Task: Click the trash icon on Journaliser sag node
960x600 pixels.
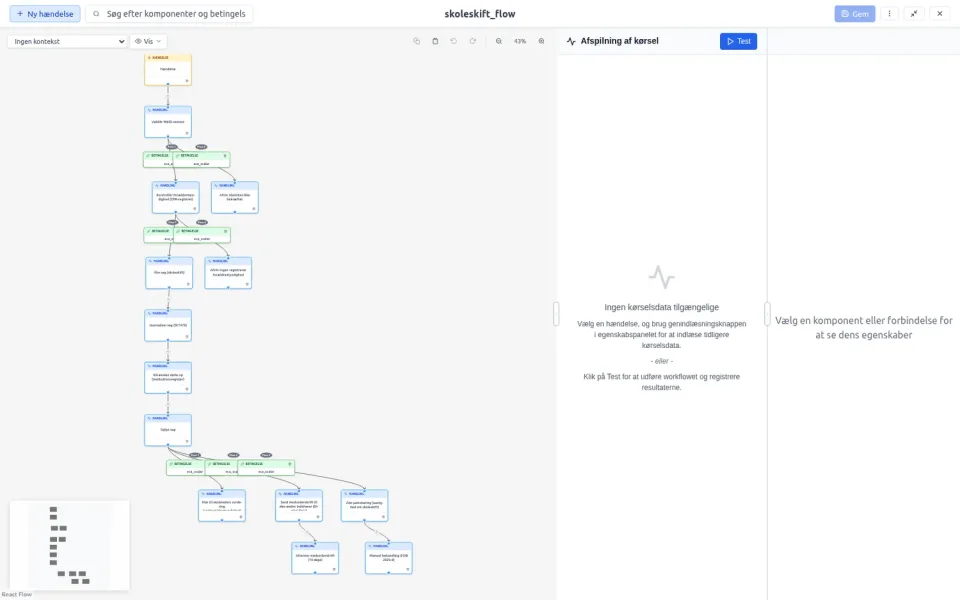Action: click(187, 337)
